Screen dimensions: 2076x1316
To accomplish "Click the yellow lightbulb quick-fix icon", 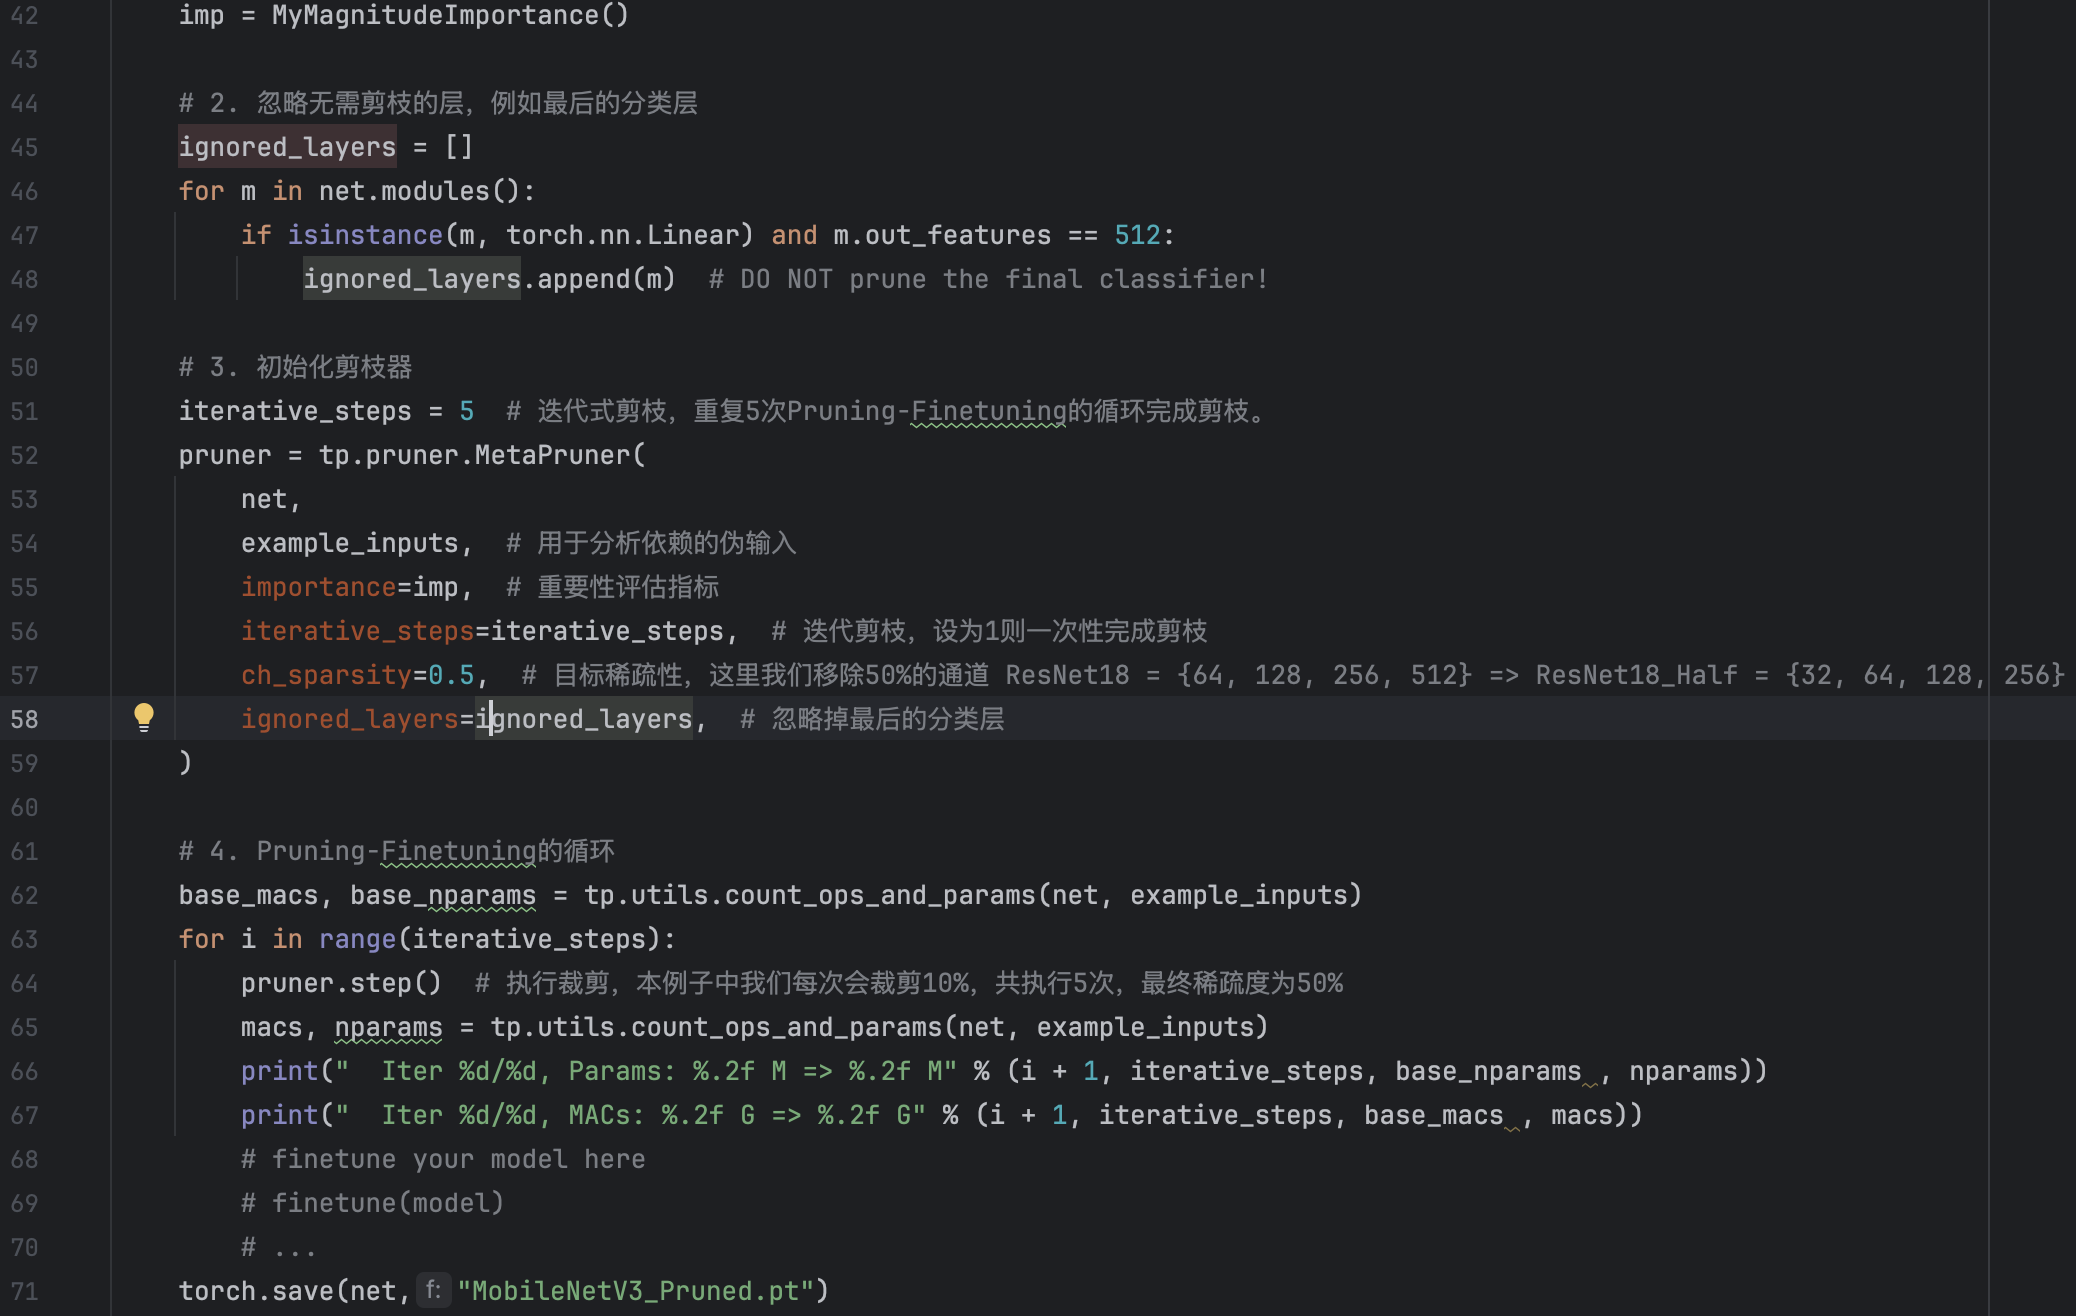I will point(144,716).
